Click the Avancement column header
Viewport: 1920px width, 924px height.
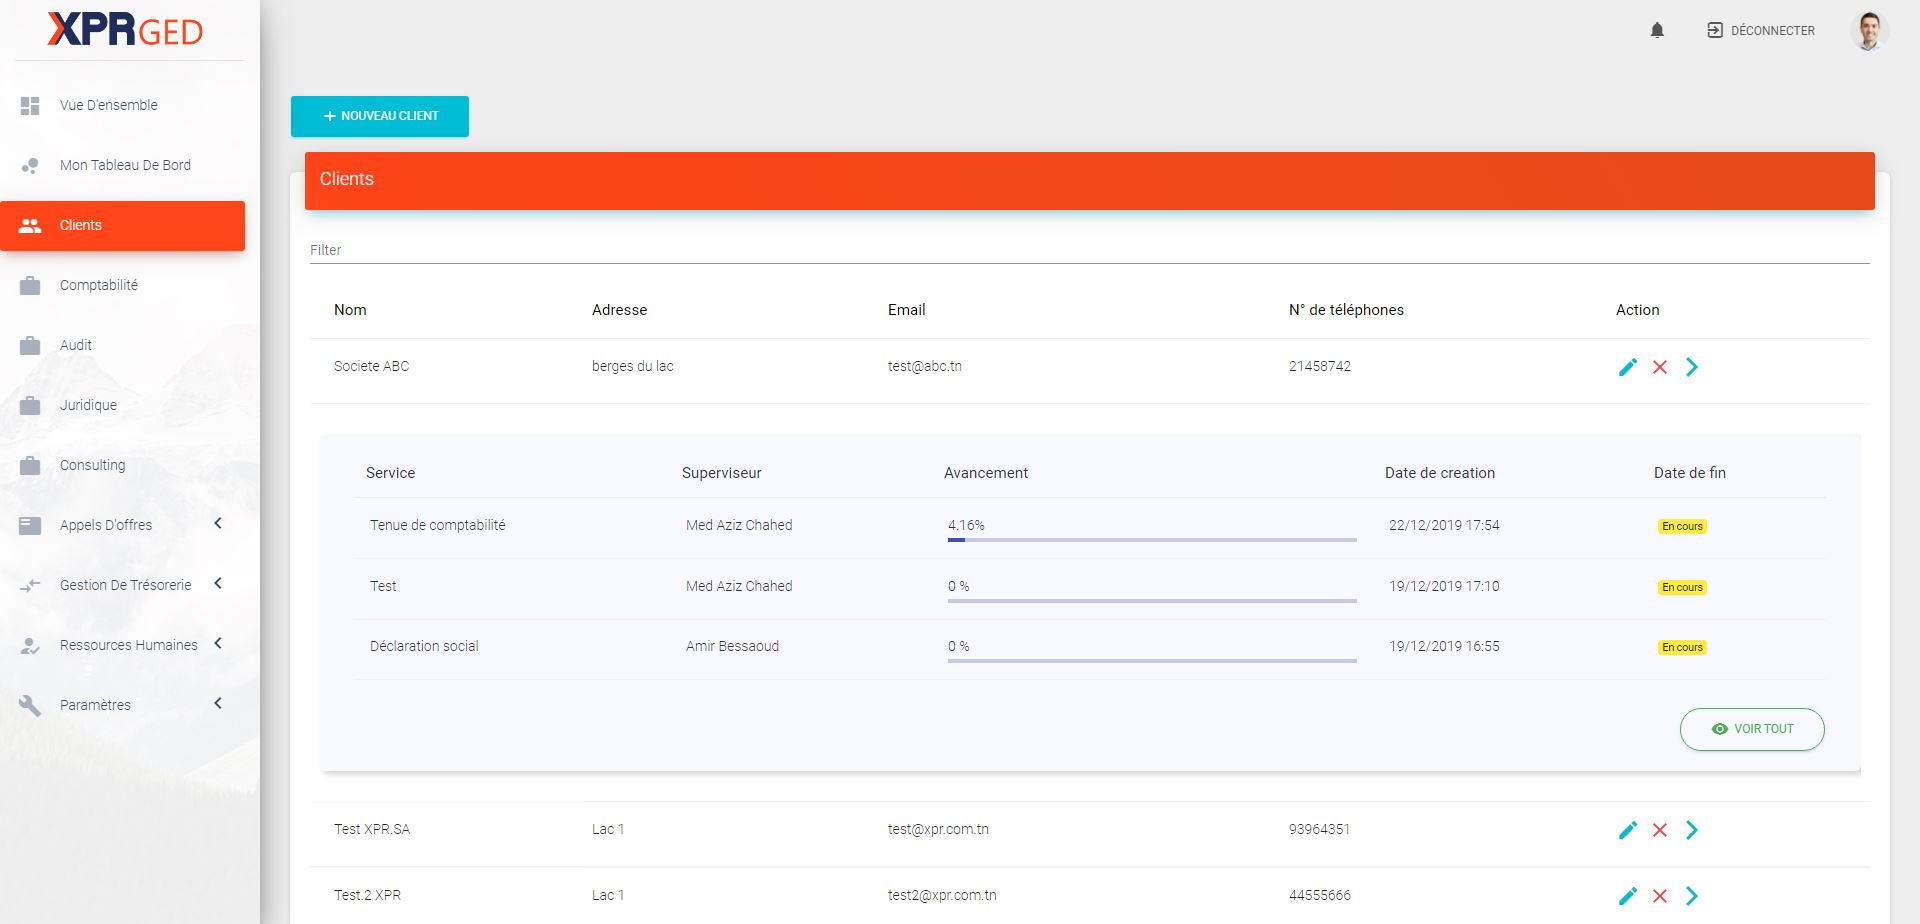tap(986, 473)
